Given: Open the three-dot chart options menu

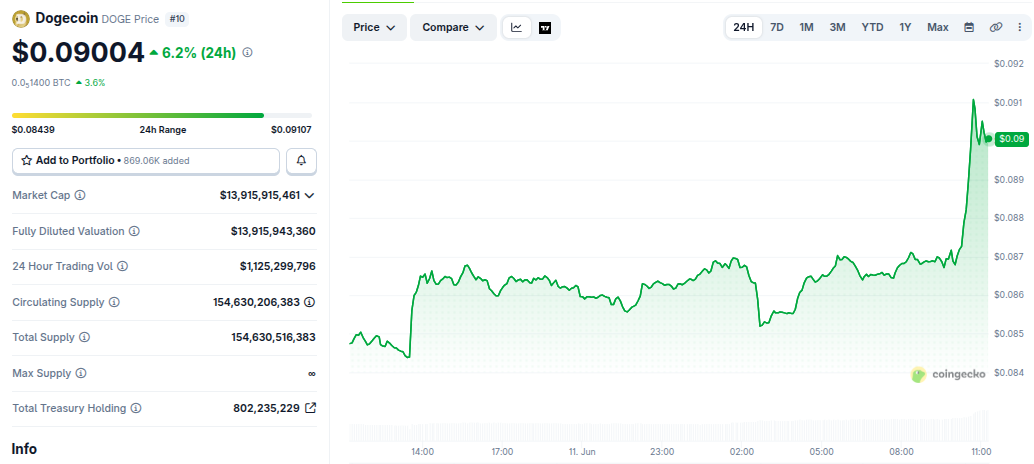Looking at the screenshot, I should [x=1019, y=28].
